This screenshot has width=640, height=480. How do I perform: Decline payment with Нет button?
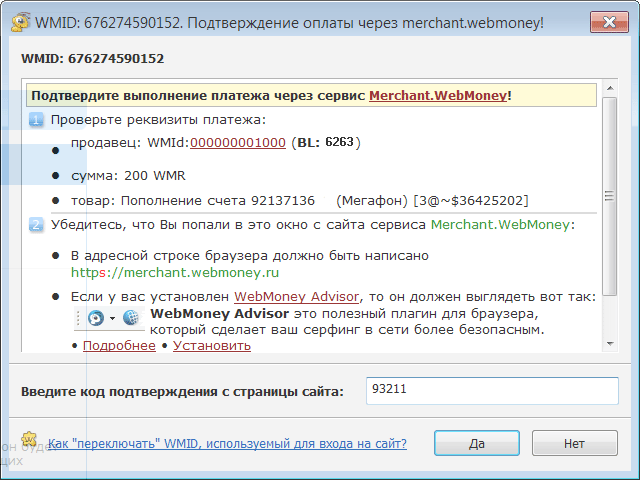(x=575, y=443)
